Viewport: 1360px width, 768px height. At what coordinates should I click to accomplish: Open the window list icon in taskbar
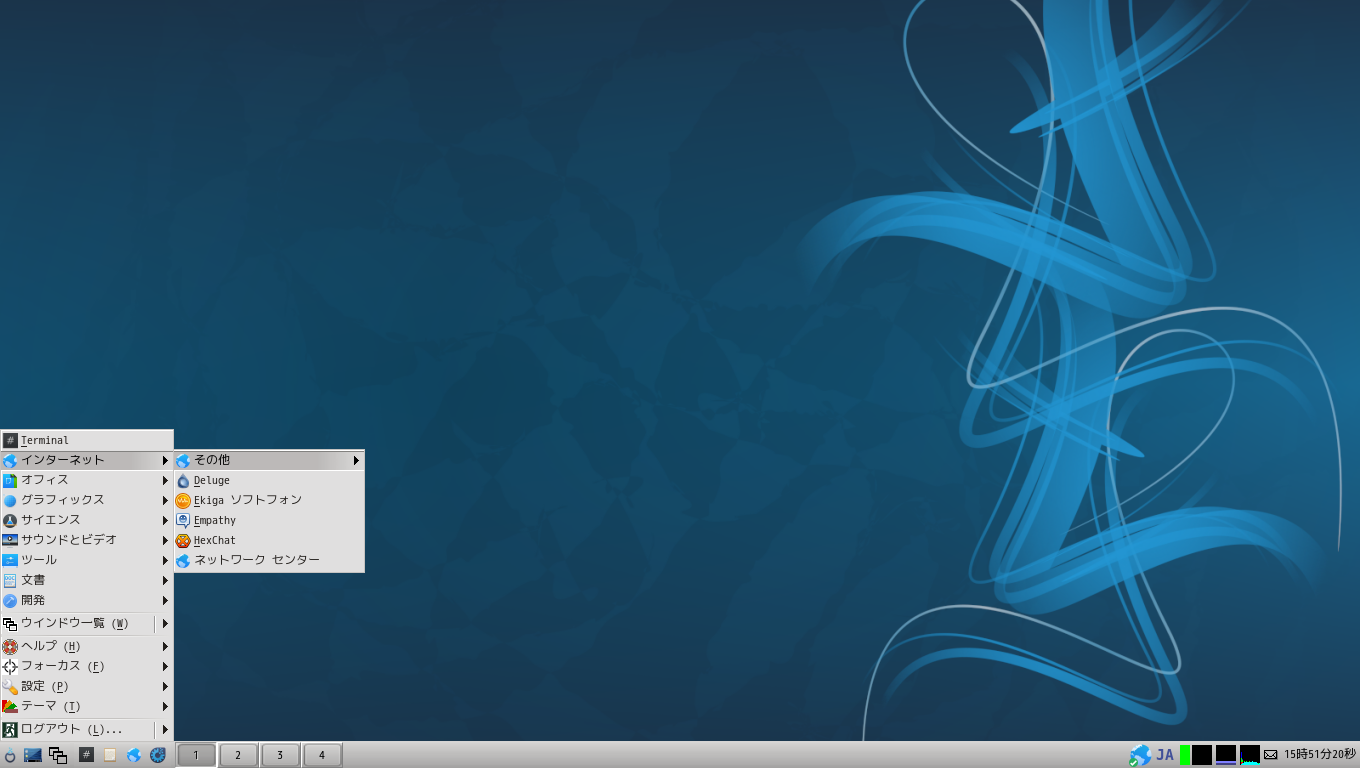click(x=58, y=755)
